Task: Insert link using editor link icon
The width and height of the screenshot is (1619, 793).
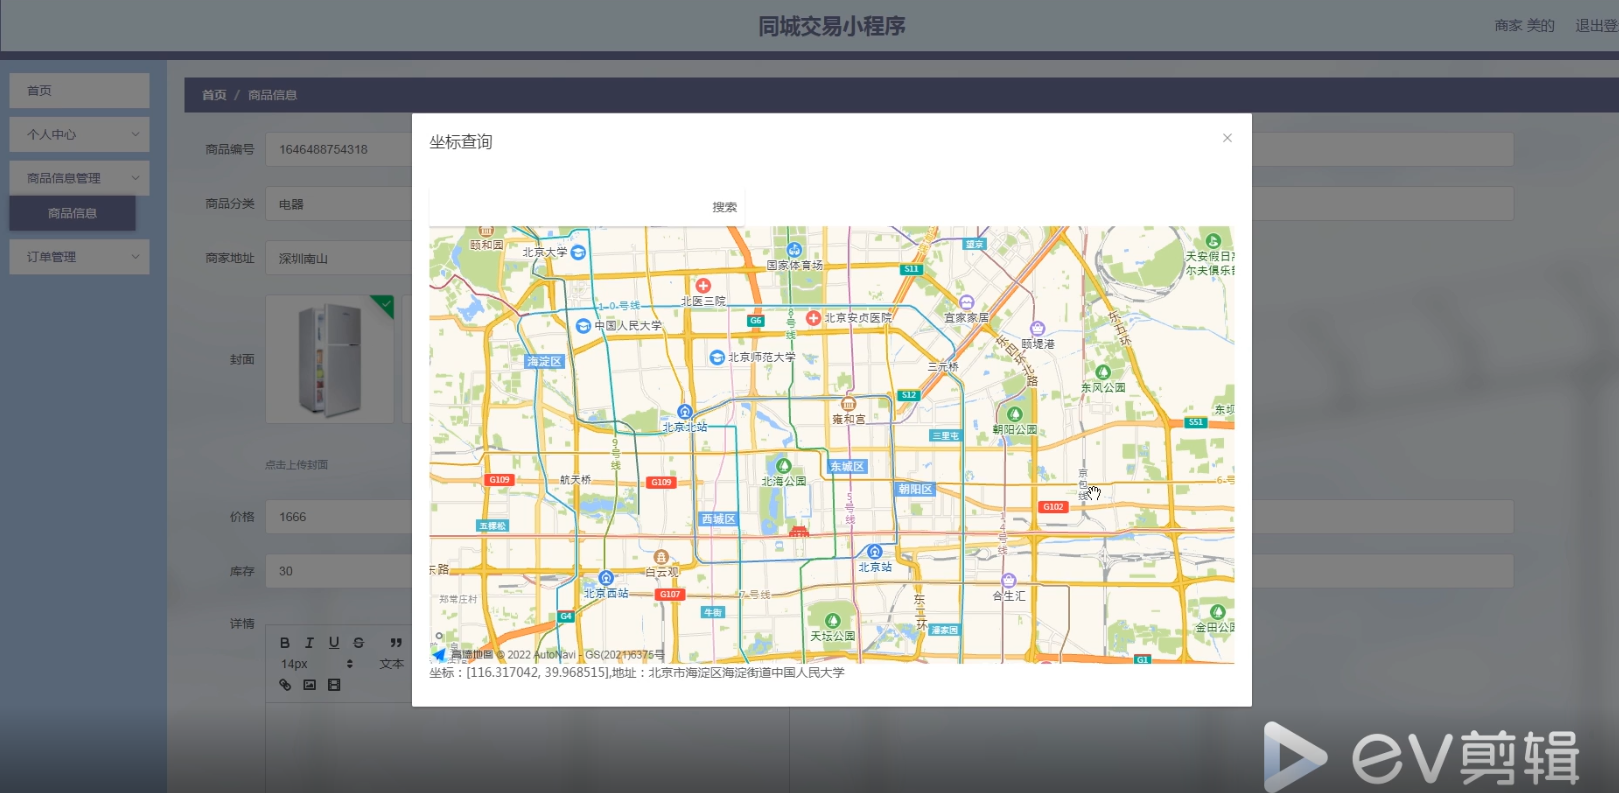Action: [x=285, y=685]
